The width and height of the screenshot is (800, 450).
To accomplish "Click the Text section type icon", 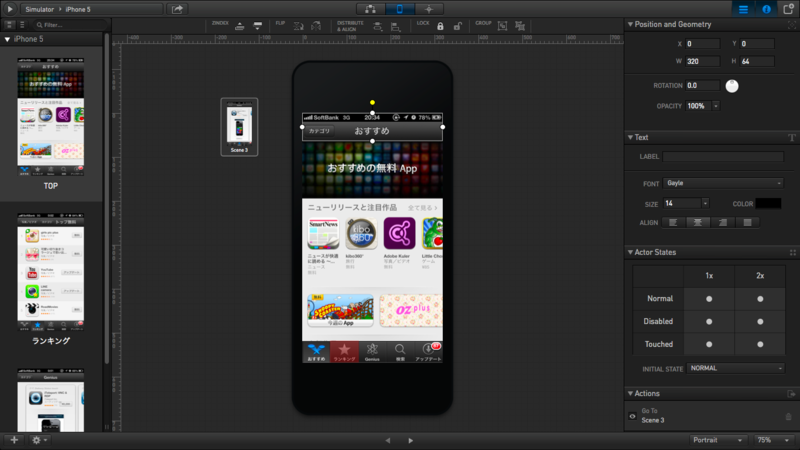I will coord(792,138).
